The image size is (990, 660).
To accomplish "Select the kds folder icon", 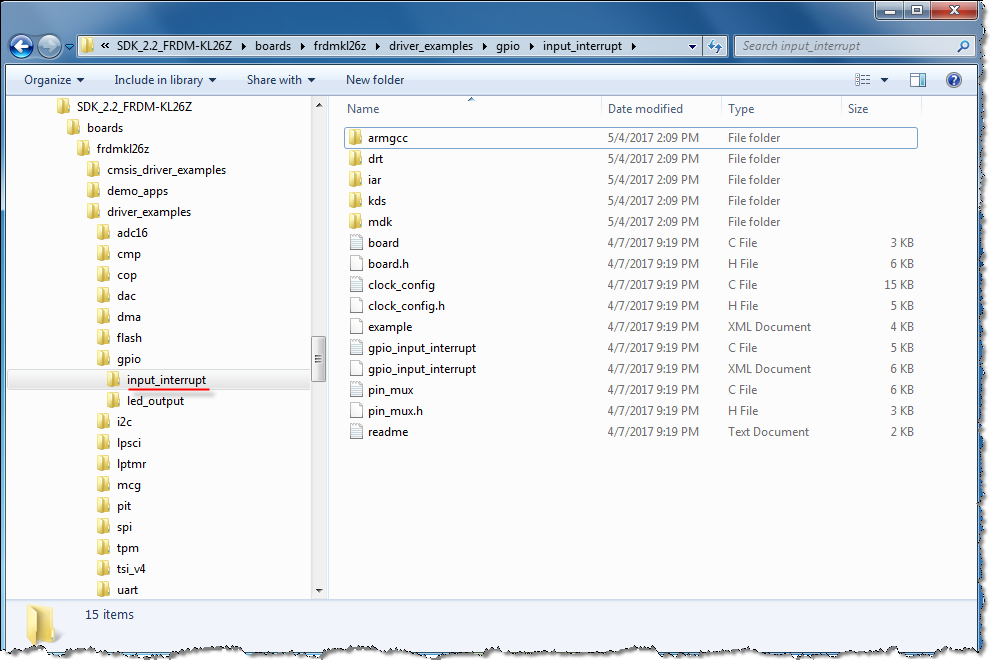I will pos(356,201).
